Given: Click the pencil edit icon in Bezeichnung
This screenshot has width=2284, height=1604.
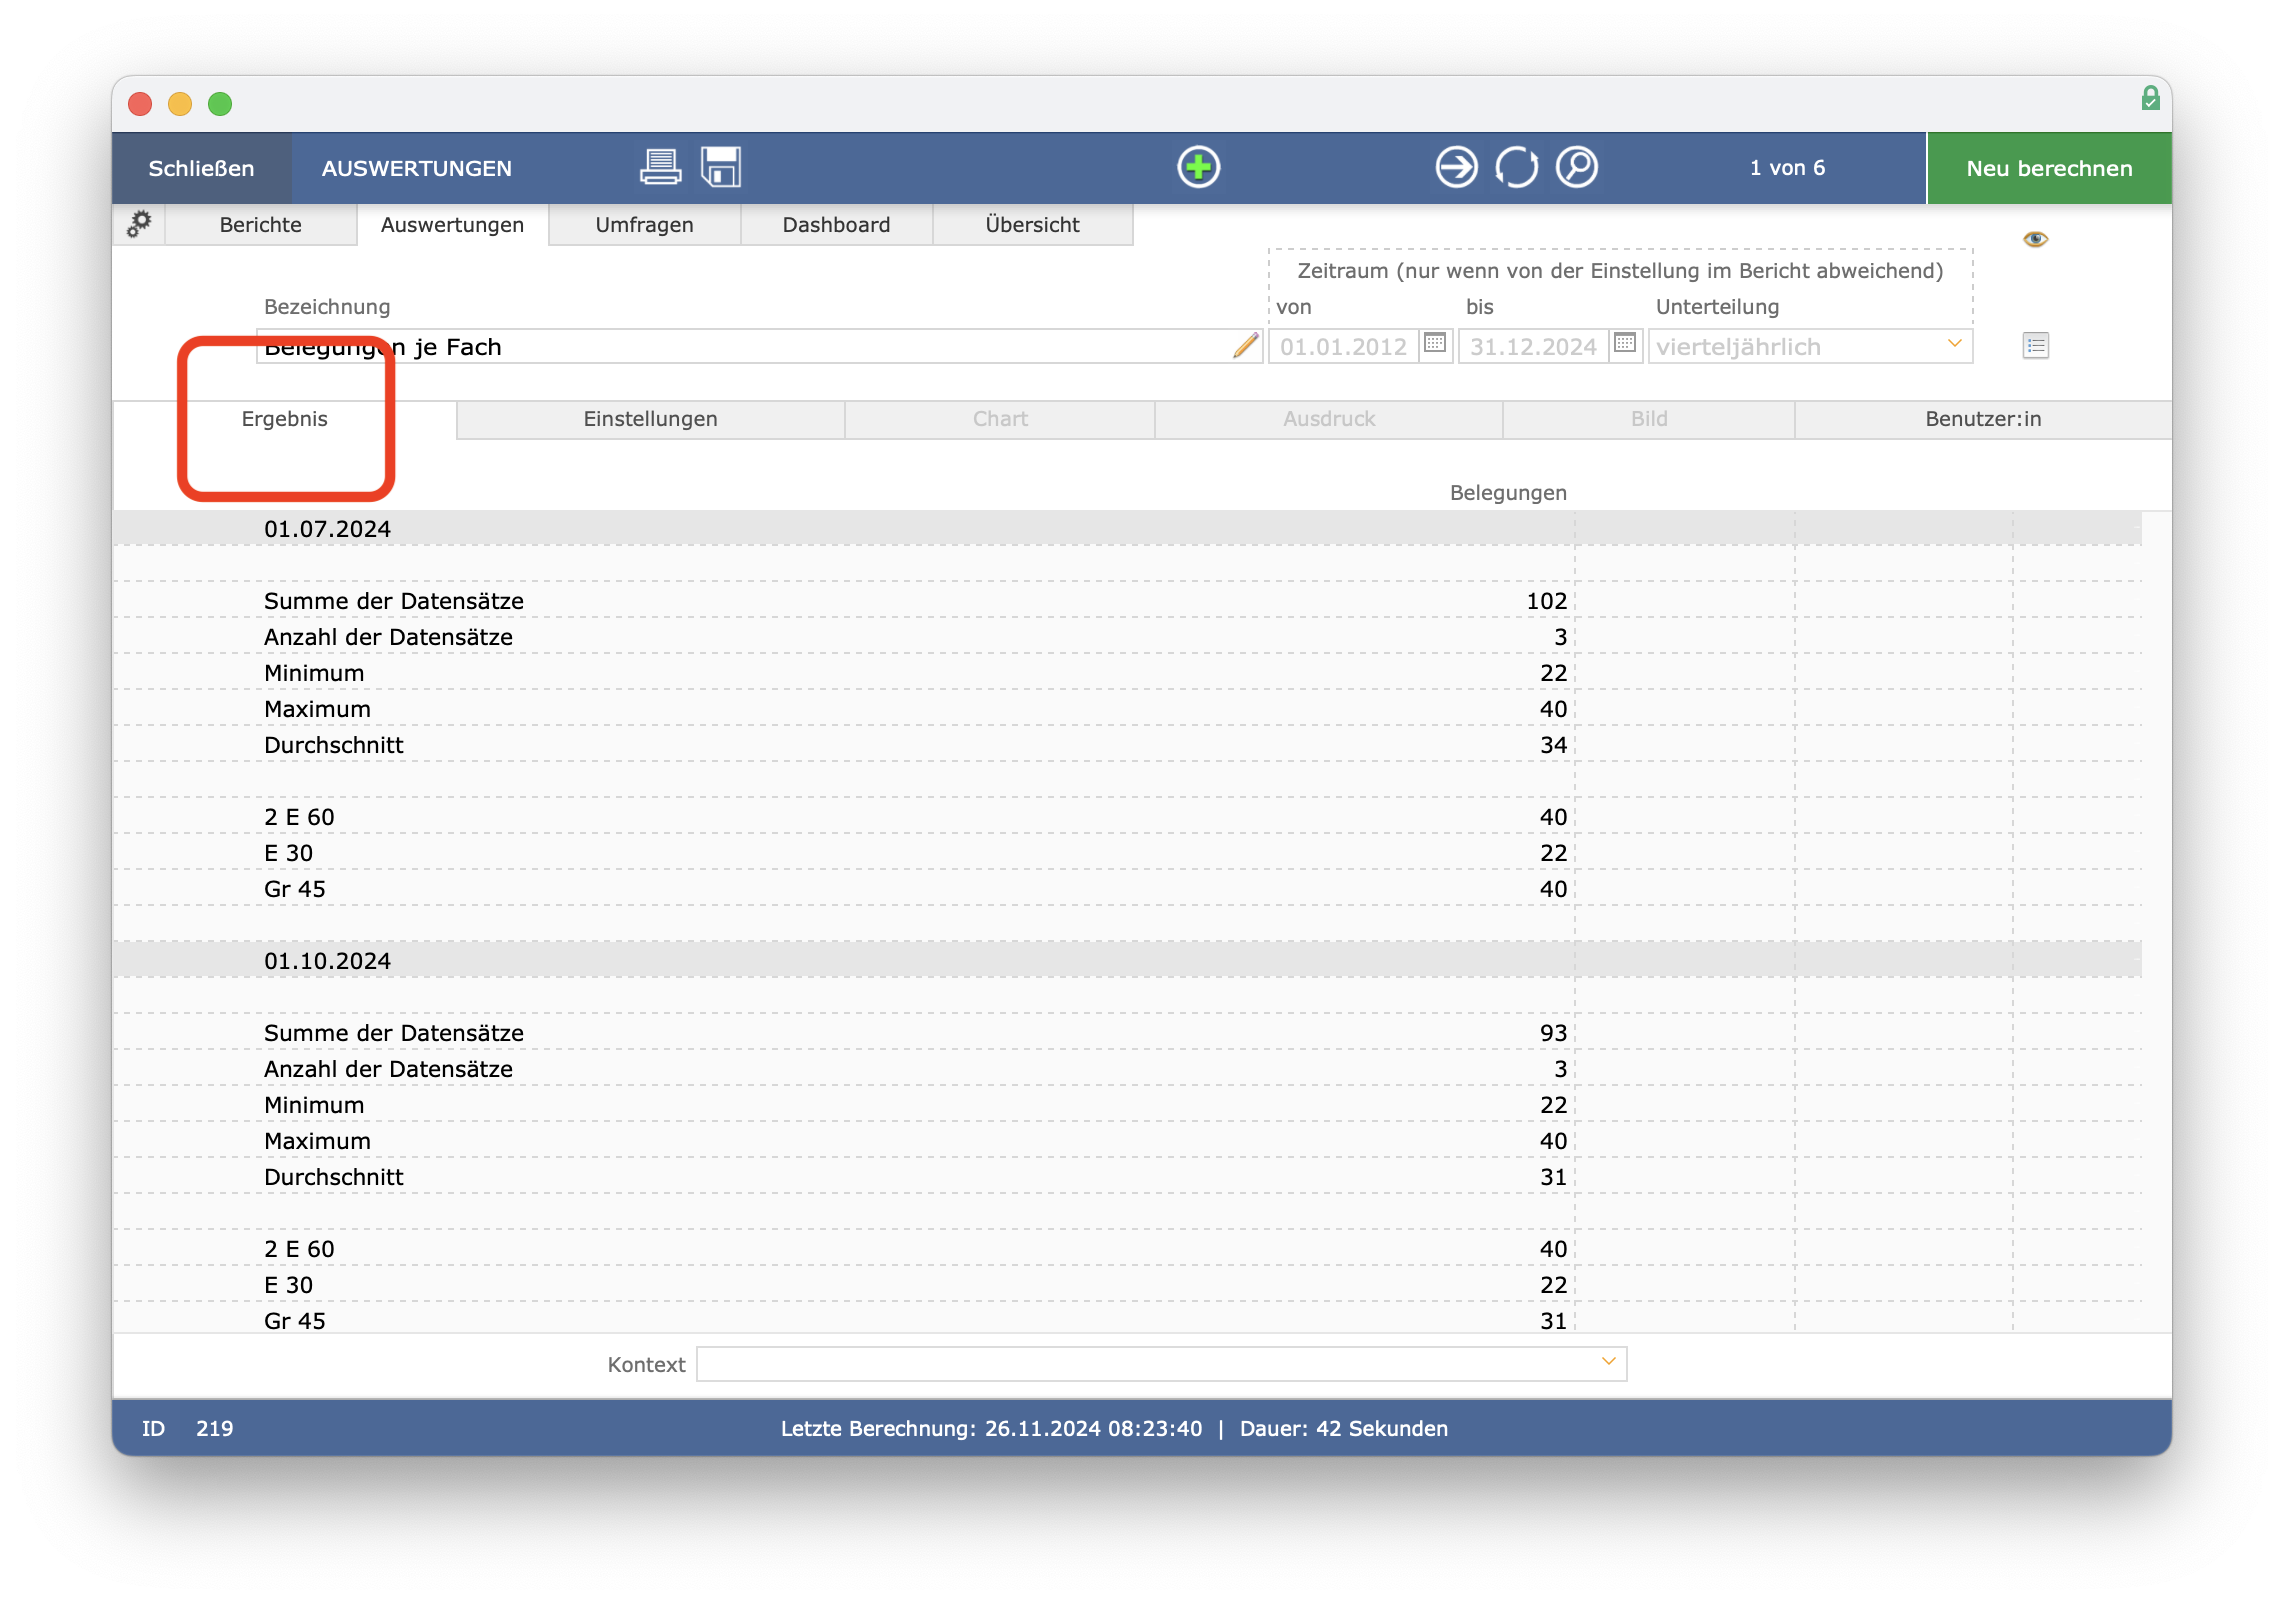Looking at the screenshot, I should click(x=1245, y=346).
